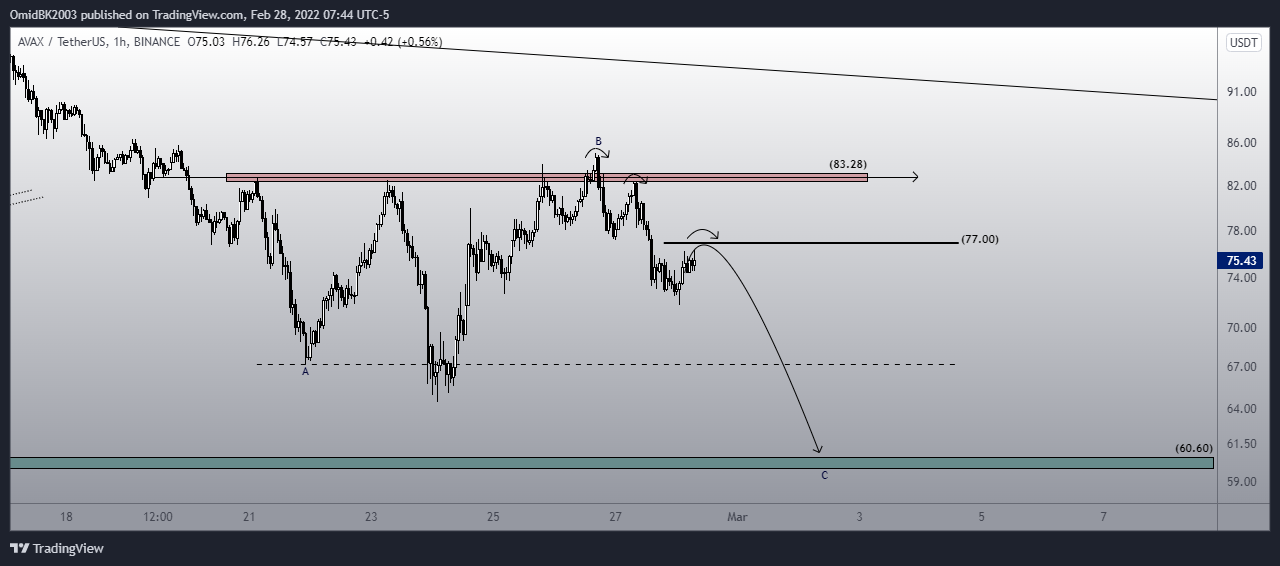Click the 86.00 price axis label
This screenshot has width=1280, height=566.
coord(1243,143)
